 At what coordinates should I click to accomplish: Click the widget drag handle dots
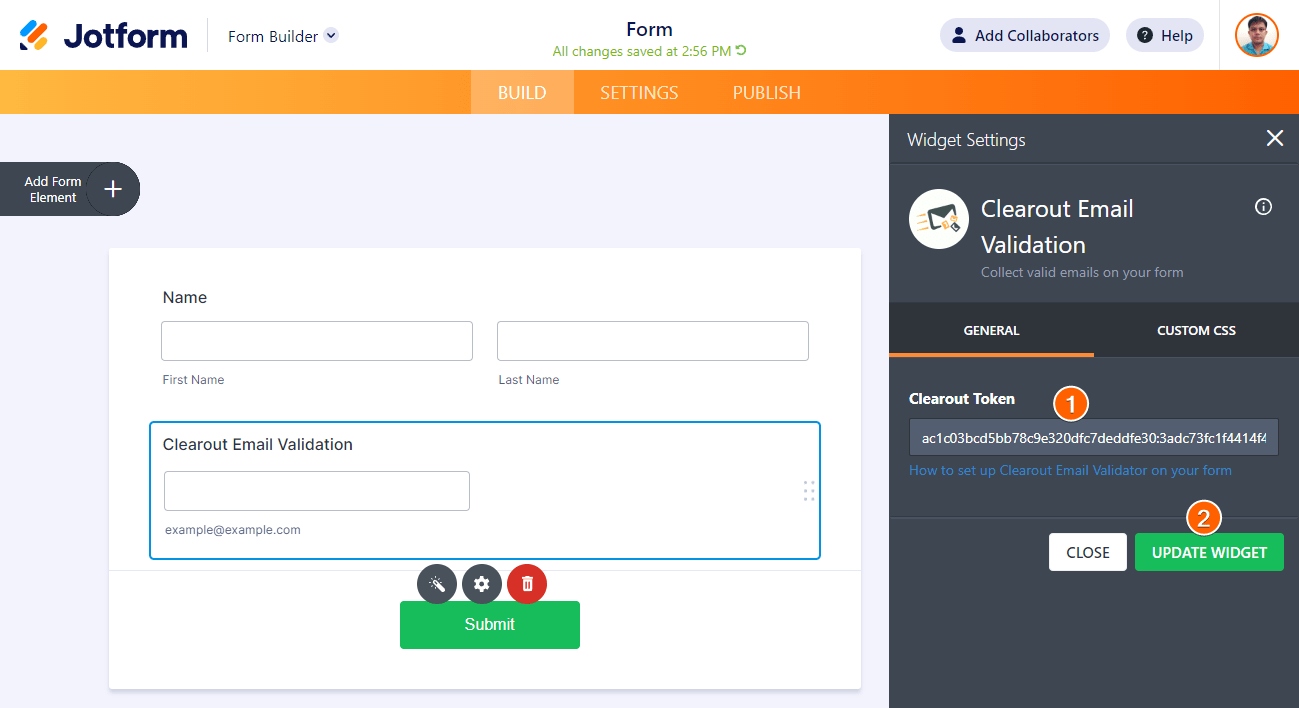pyautogui.click(x=809, y=490)
